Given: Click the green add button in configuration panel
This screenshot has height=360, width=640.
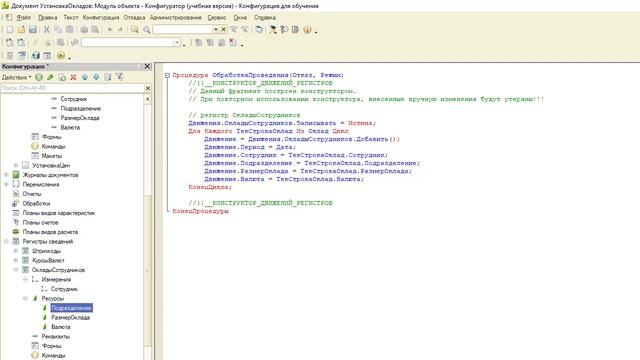Looking at the screenshot, I should (39, 77).
